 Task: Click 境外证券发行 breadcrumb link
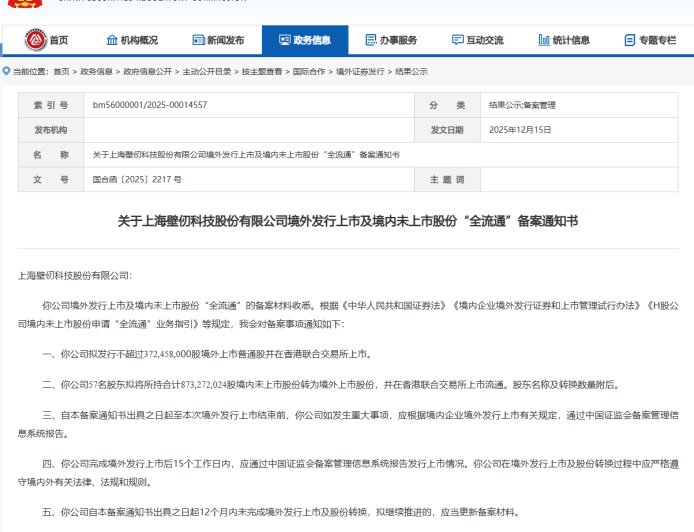coord(360,71)
